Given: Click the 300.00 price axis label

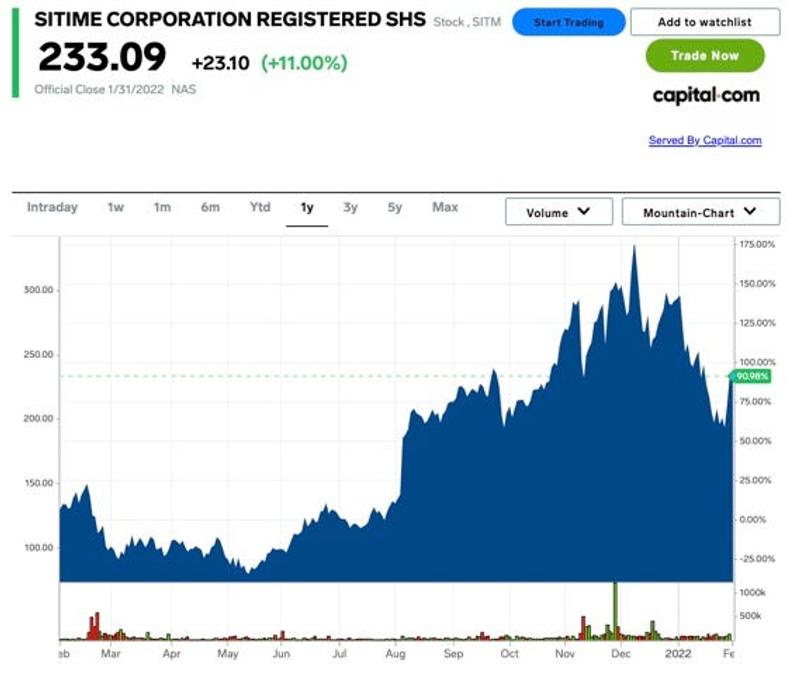Looking at the screenshot, I should (38, 290).
